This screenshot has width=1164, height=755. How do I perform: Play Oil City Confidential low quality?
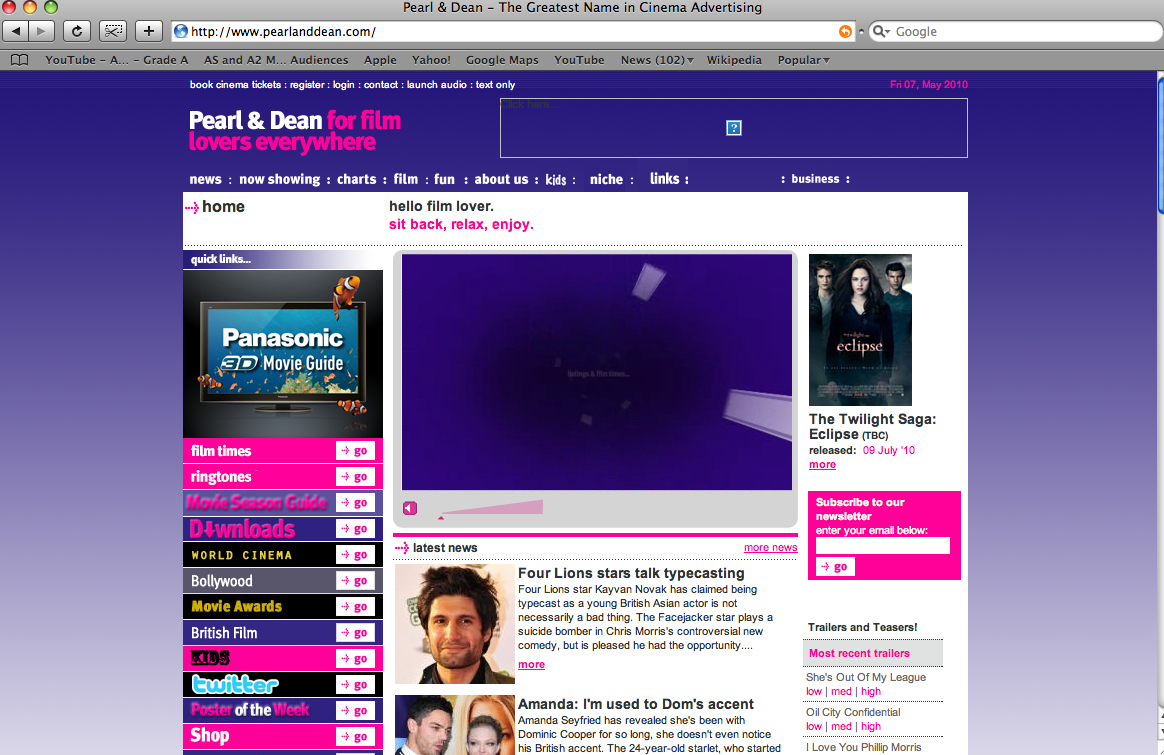[x=814, y=726]
